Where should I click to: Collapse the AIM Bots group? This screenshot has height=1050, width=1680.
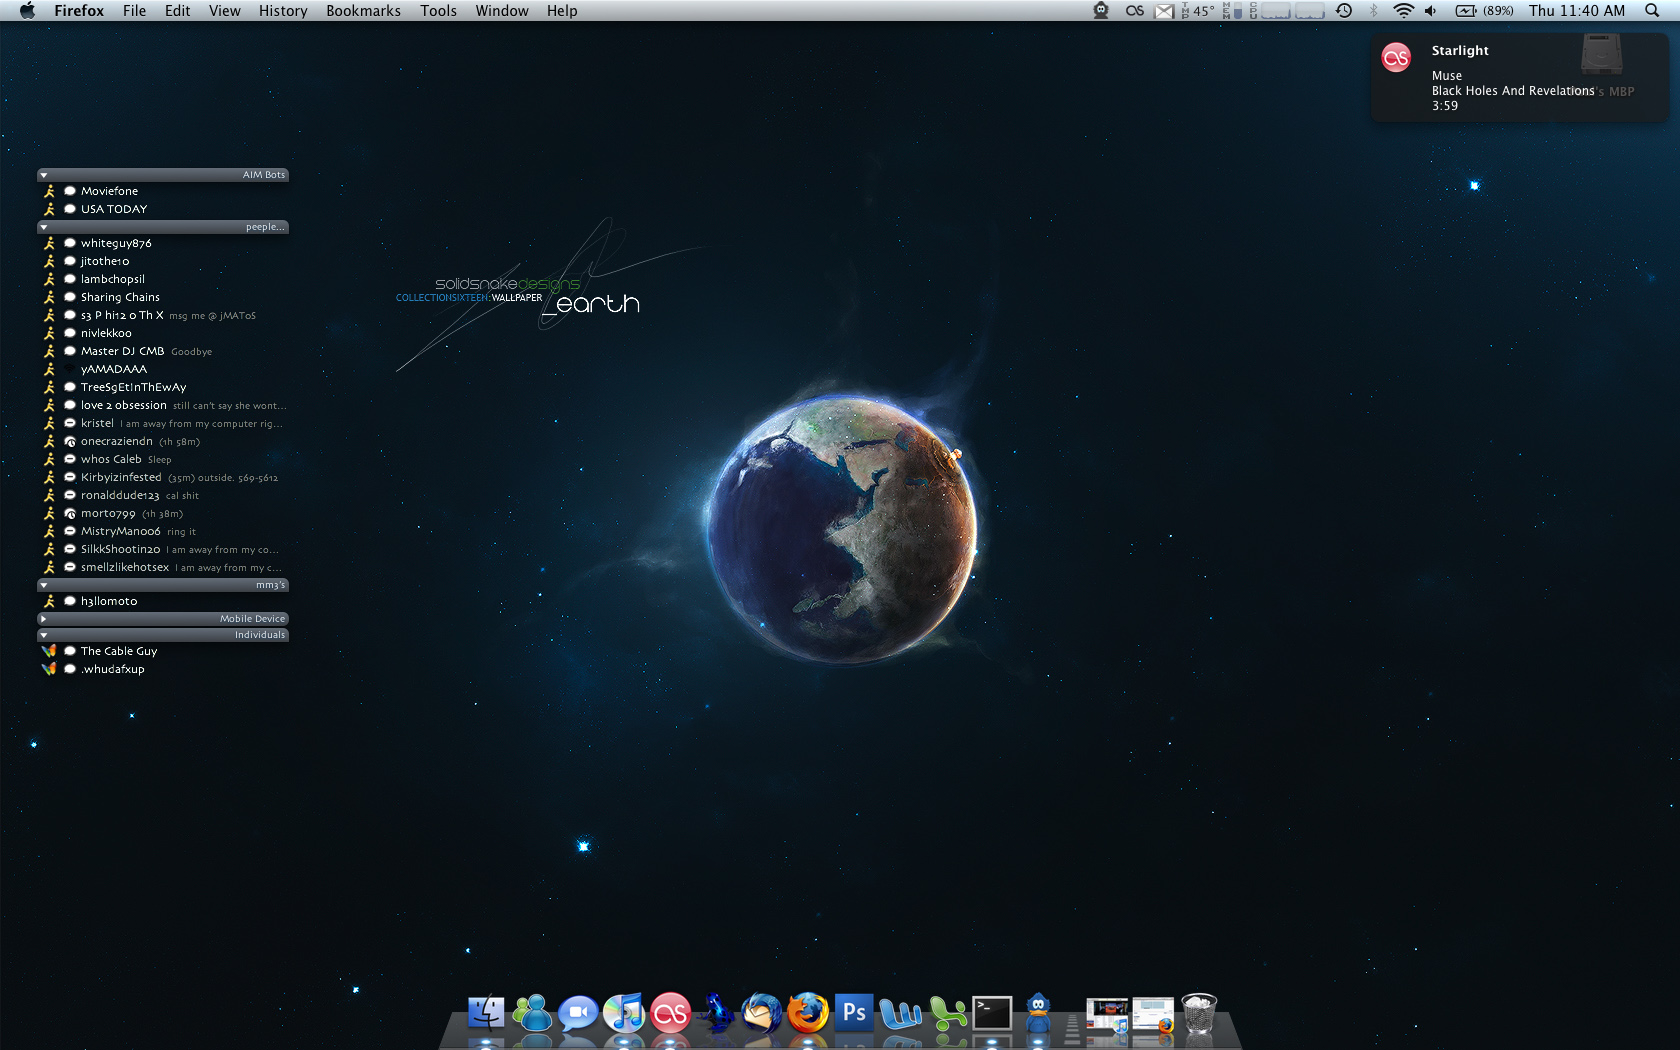(x=44, y=175)
